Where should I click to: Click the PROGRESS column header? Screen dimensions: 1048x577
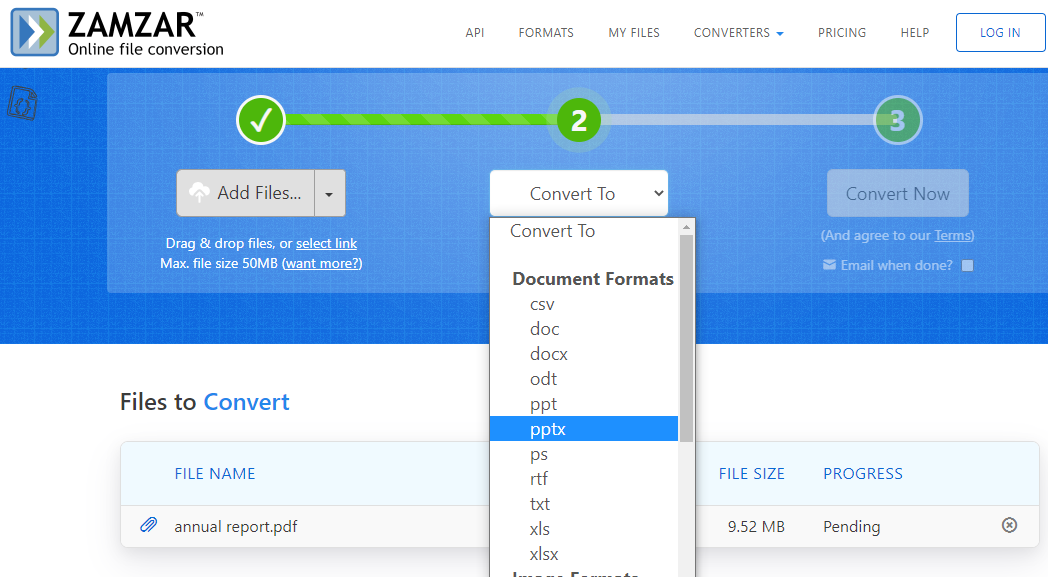(863, 474)
